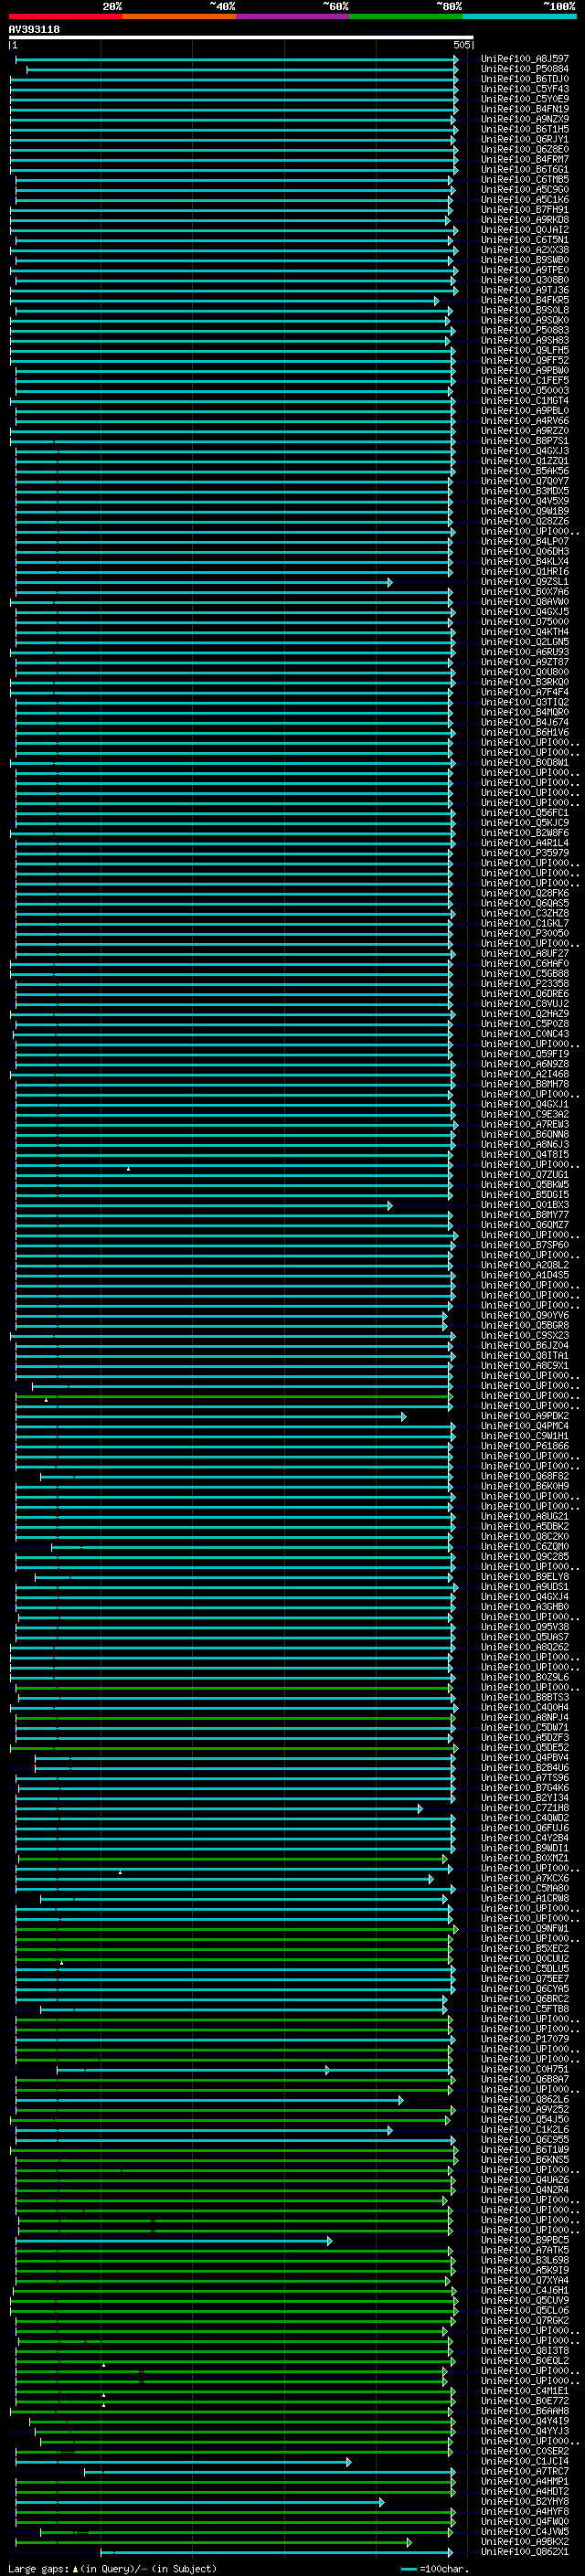Click hit label UniRef100_A9SH83
The height and width of the screenshot is (2576, 585).
pyautogui.click(x=524, y=340)
